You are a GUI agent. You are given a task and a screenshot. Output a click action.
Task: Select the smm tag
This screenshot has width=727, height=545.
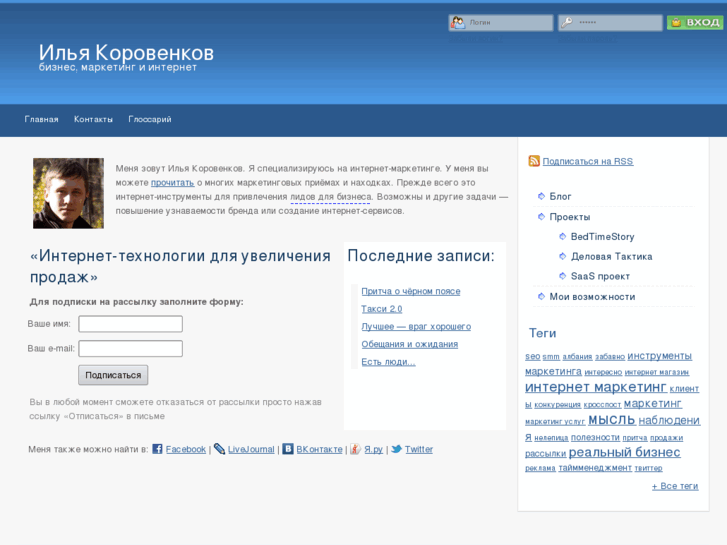551,357
